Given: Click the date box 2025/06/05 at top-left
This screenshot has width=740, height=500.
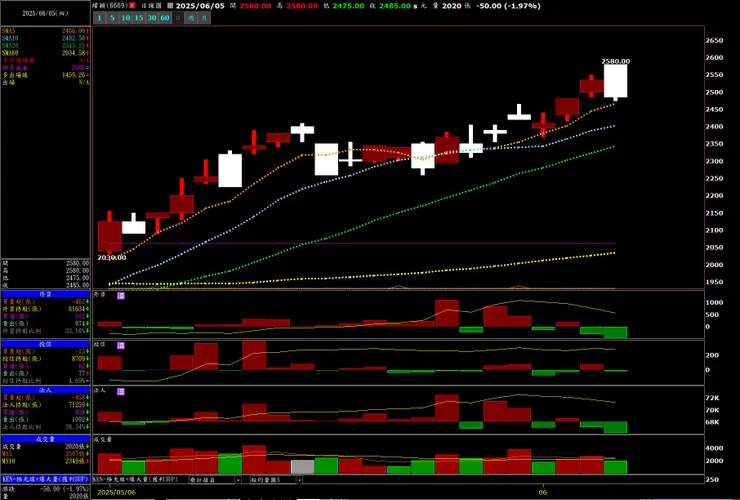Looking at the screenshot, I should click(x=45, y=13).
